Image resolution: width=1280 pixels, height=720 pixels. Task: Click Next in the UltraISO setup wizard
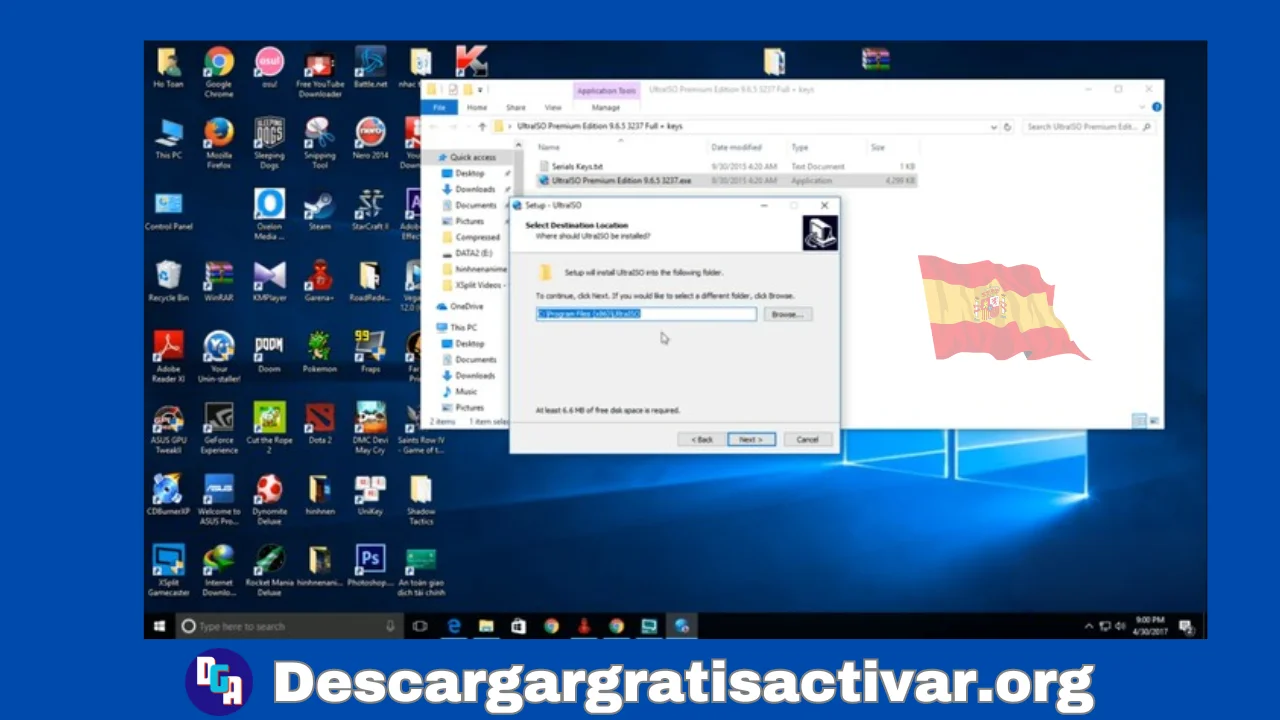point(751,439)
